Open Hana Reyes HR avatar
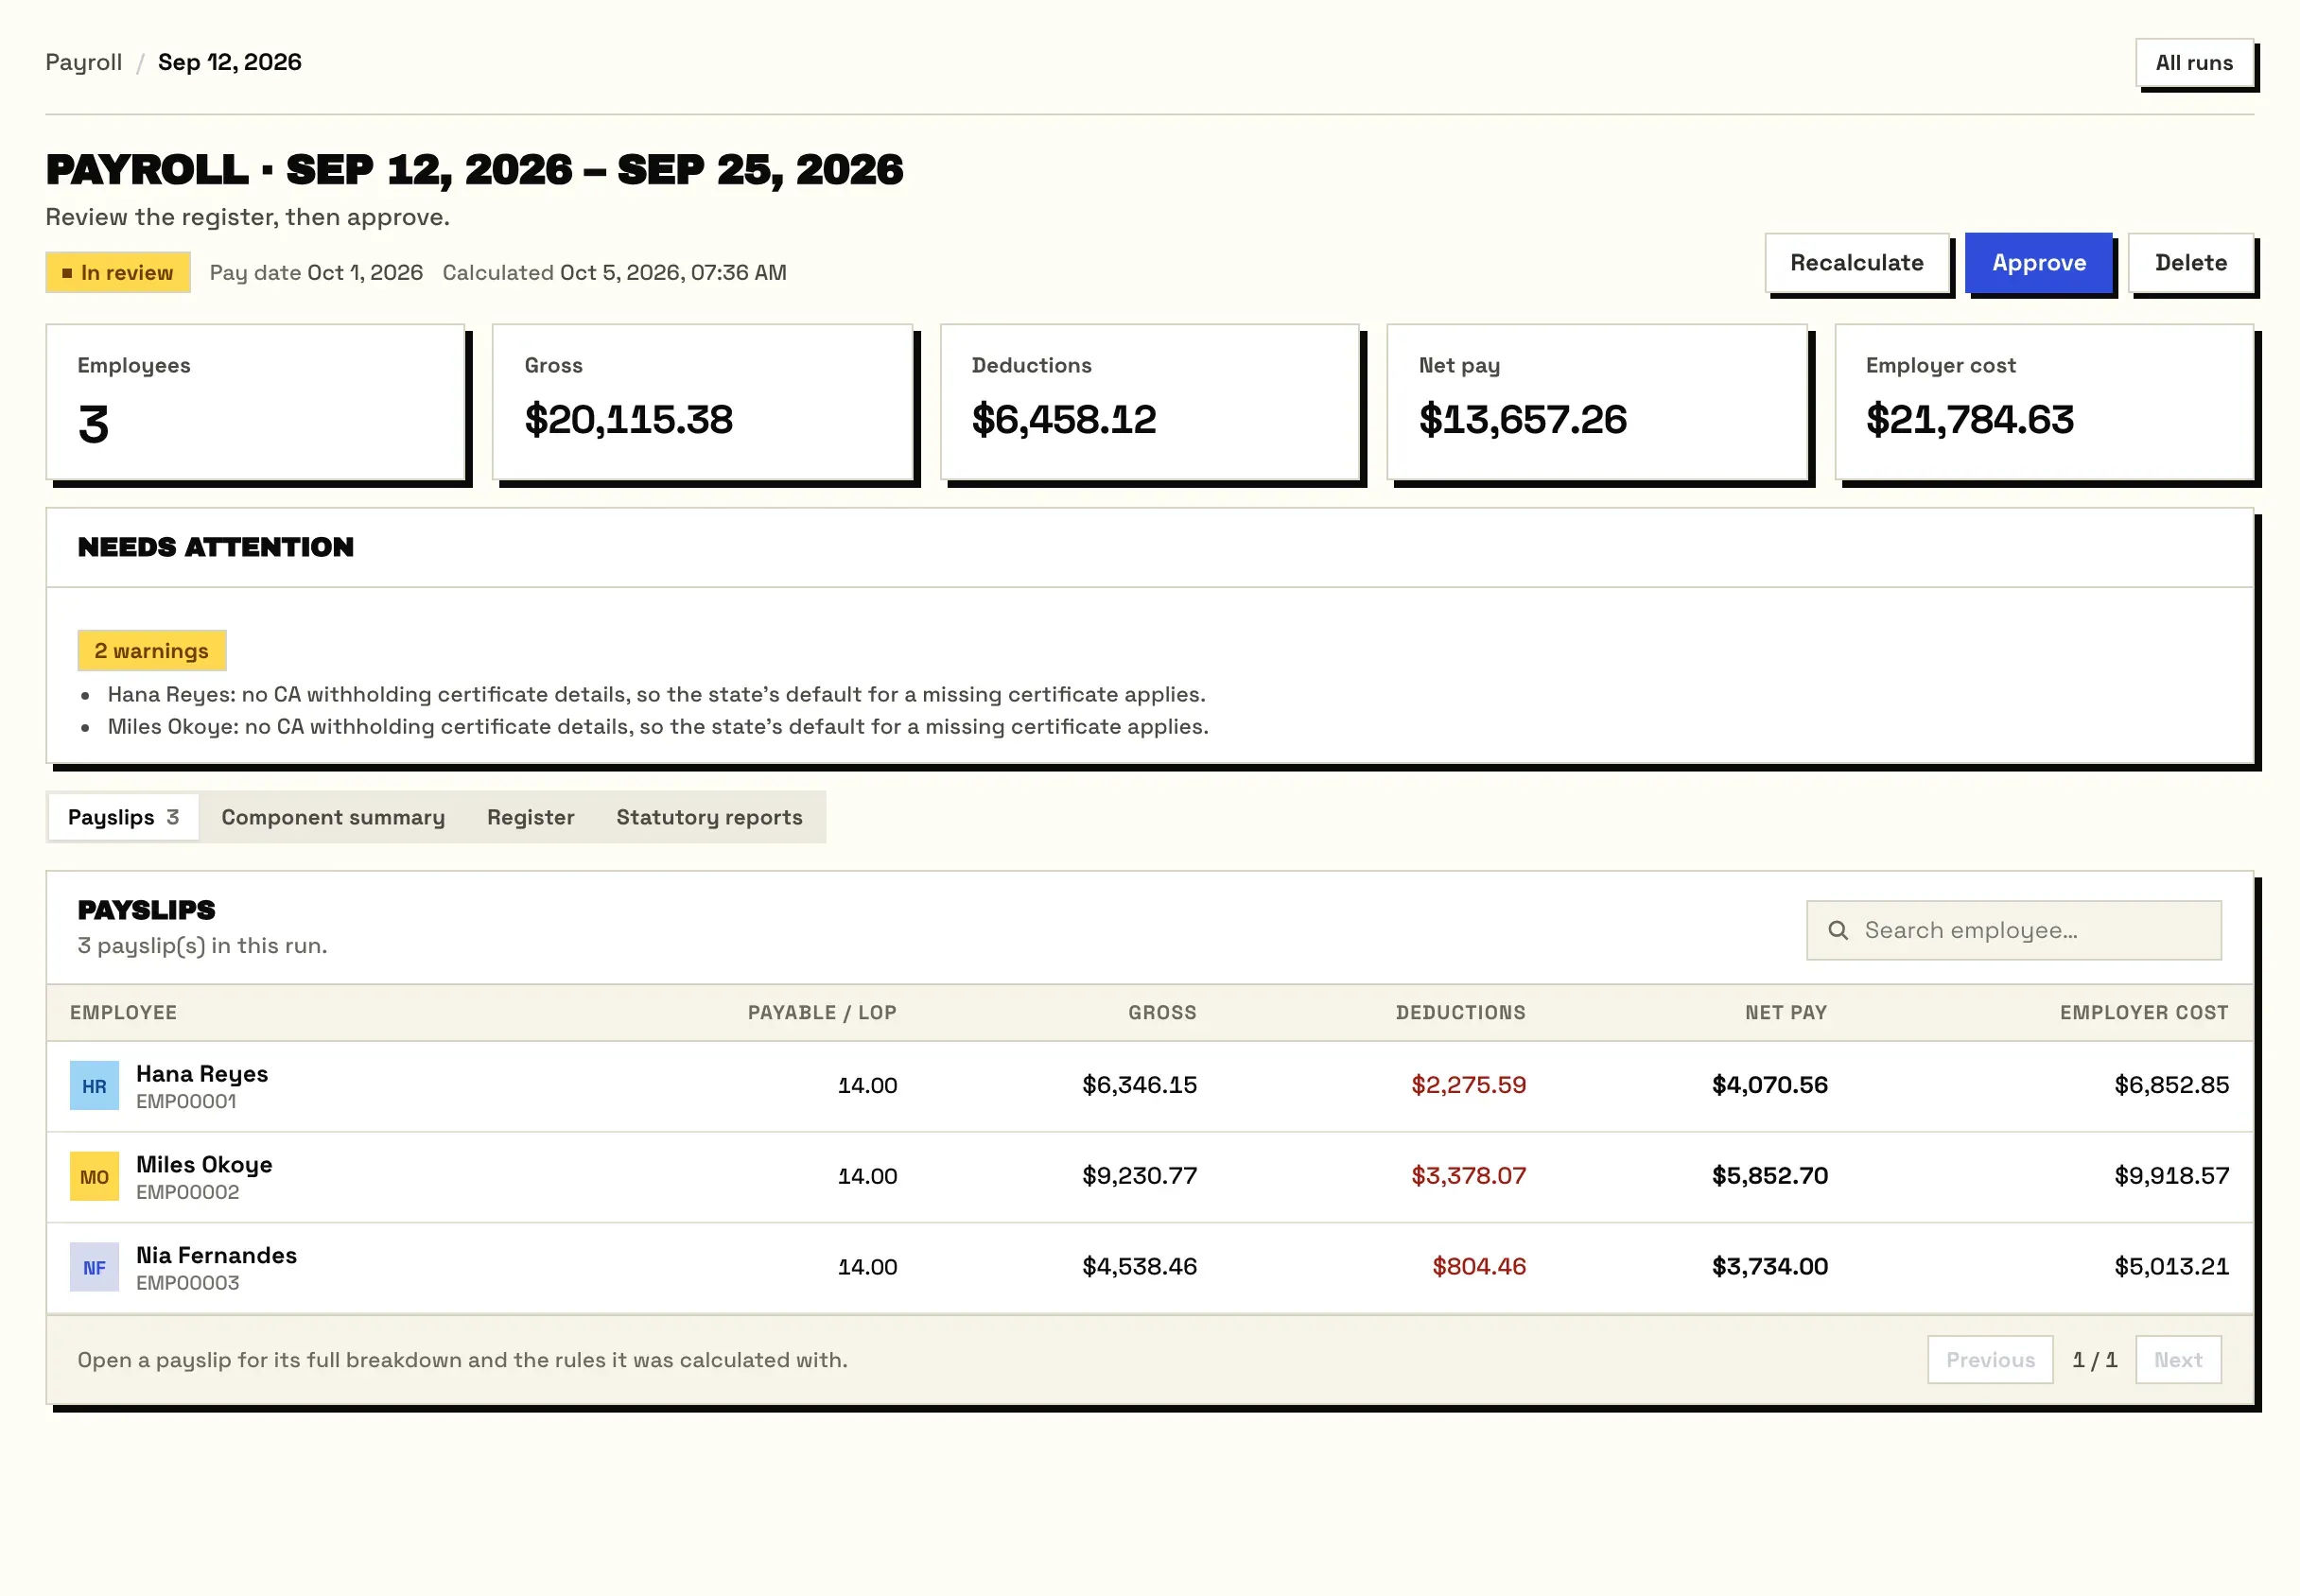The width and height of the screenshot is (2300, 1596). coord(94,1086)
